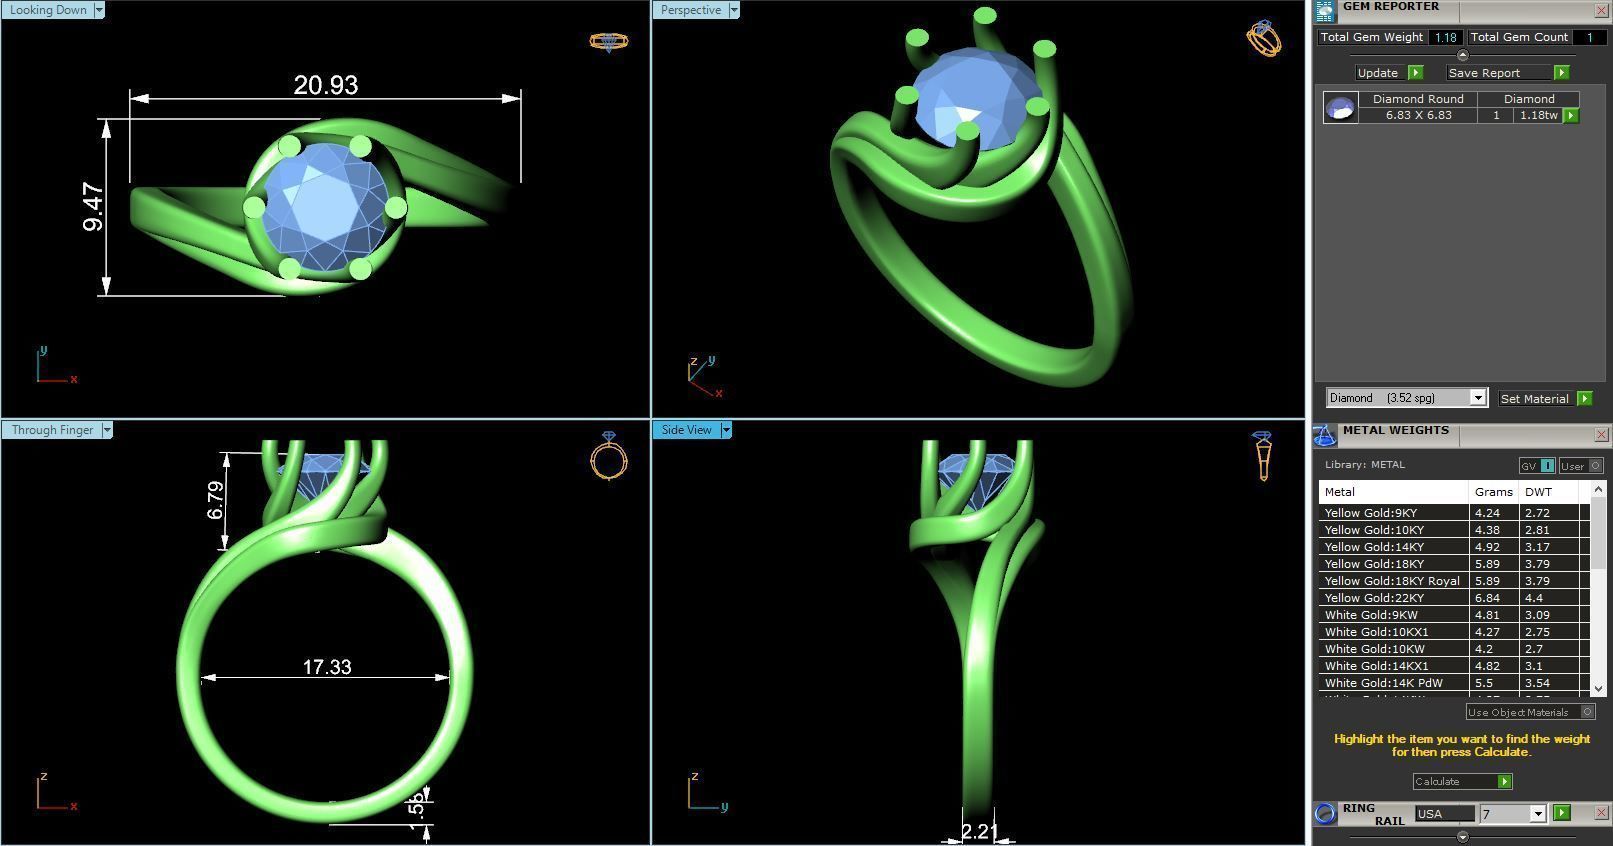The height and width of the screenshot is (846, 1613).
Task: Click the 2.21 shank width dimension
Action: pyautogui.click(x=979, y=831)
